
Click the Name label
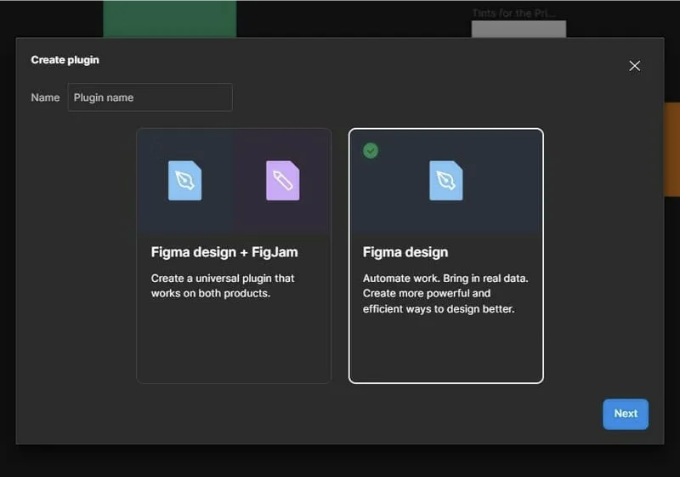tap(45, 98)
